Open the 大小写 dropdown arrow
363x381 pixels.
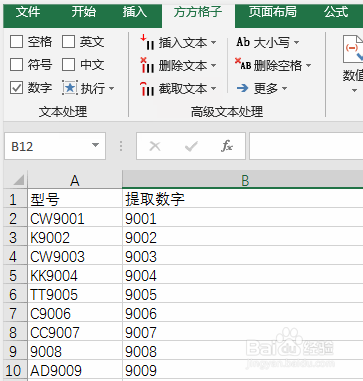(296, 43)
